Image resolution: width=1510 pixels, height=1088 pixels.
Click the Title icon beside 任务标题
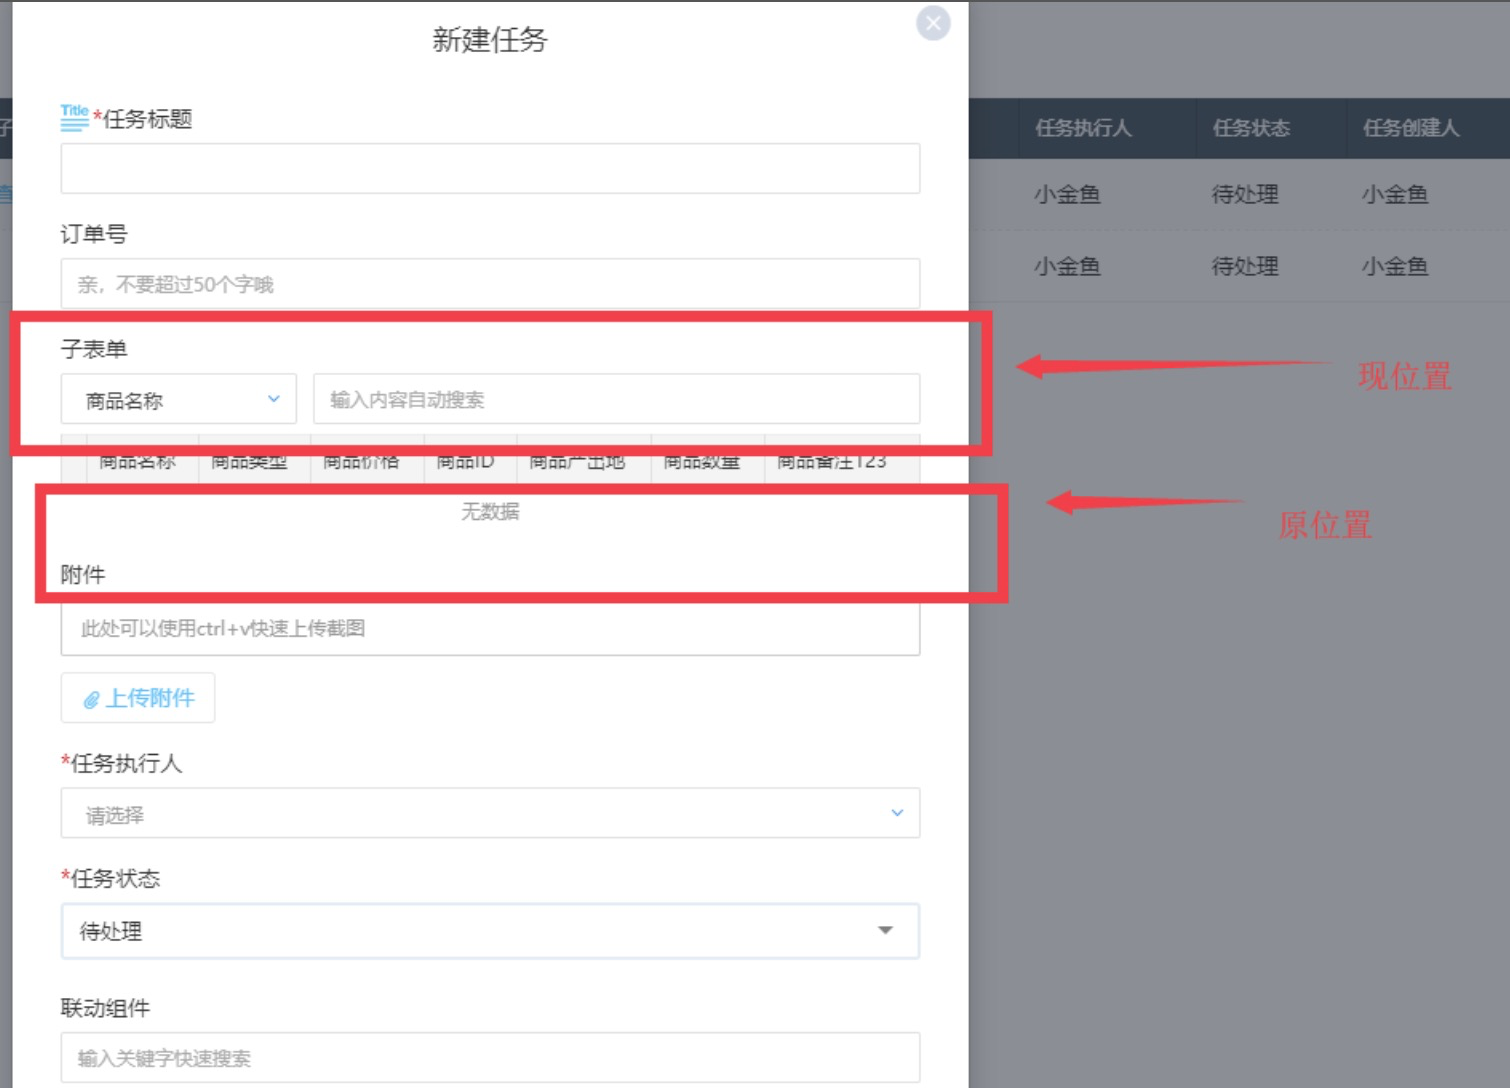click(74, 117)
